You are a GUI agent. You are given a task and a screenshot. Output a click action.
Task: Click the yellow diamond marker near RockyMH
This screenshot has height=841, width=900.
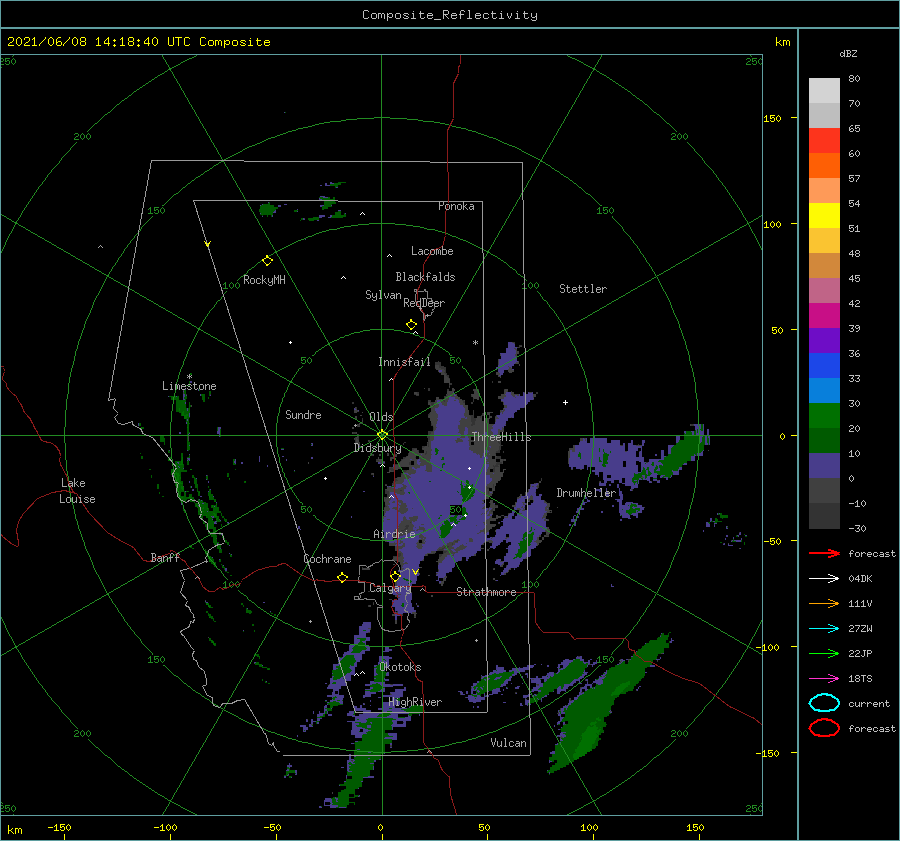[x=267, y=261]
